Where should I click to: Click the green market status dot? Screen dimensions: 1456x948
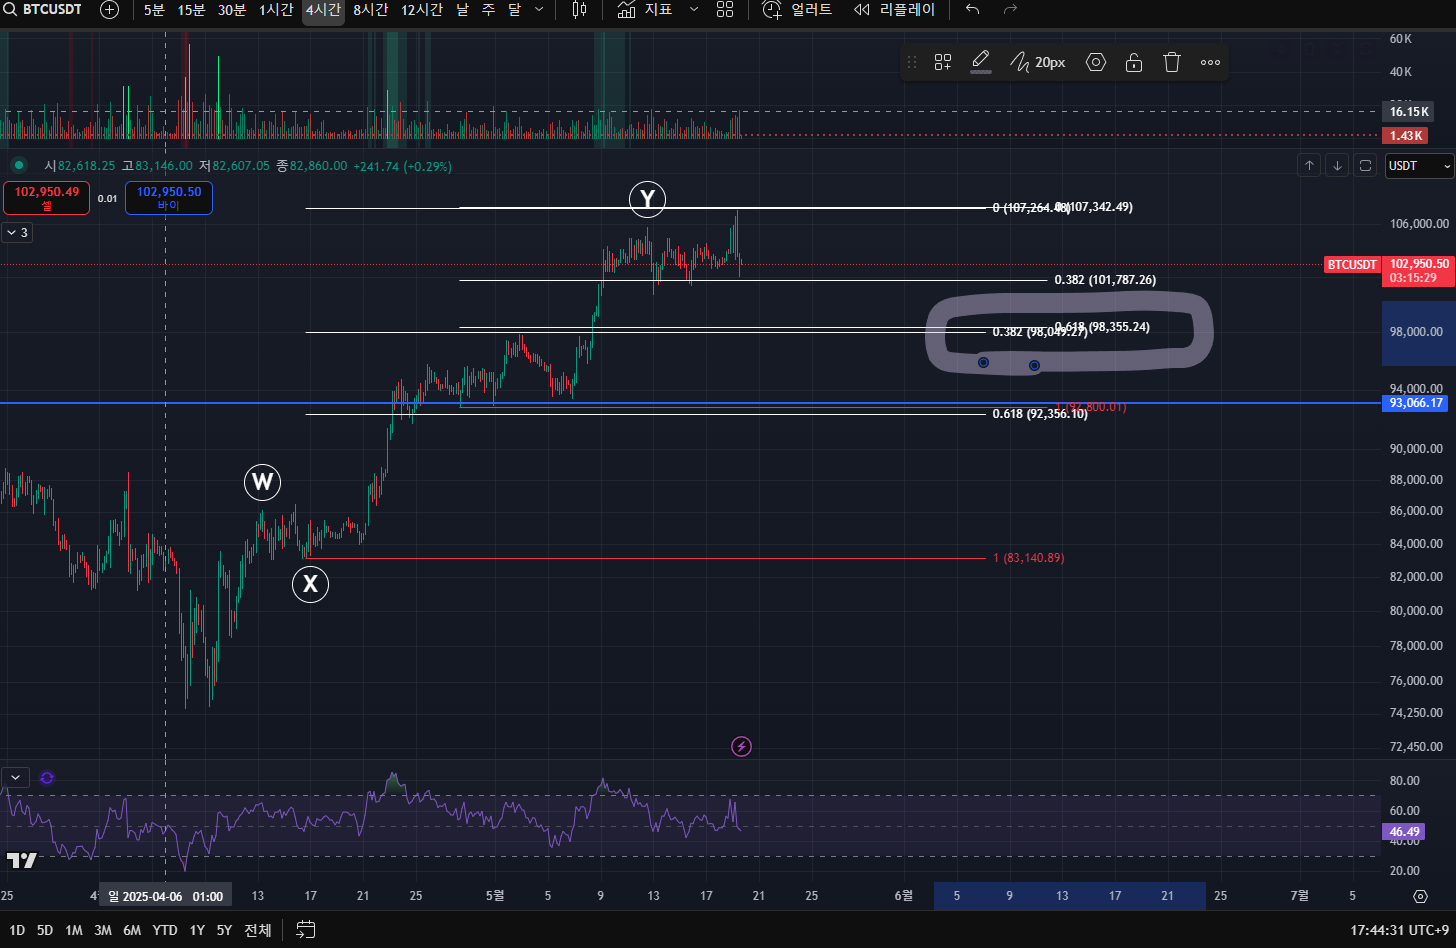[17, 165]
